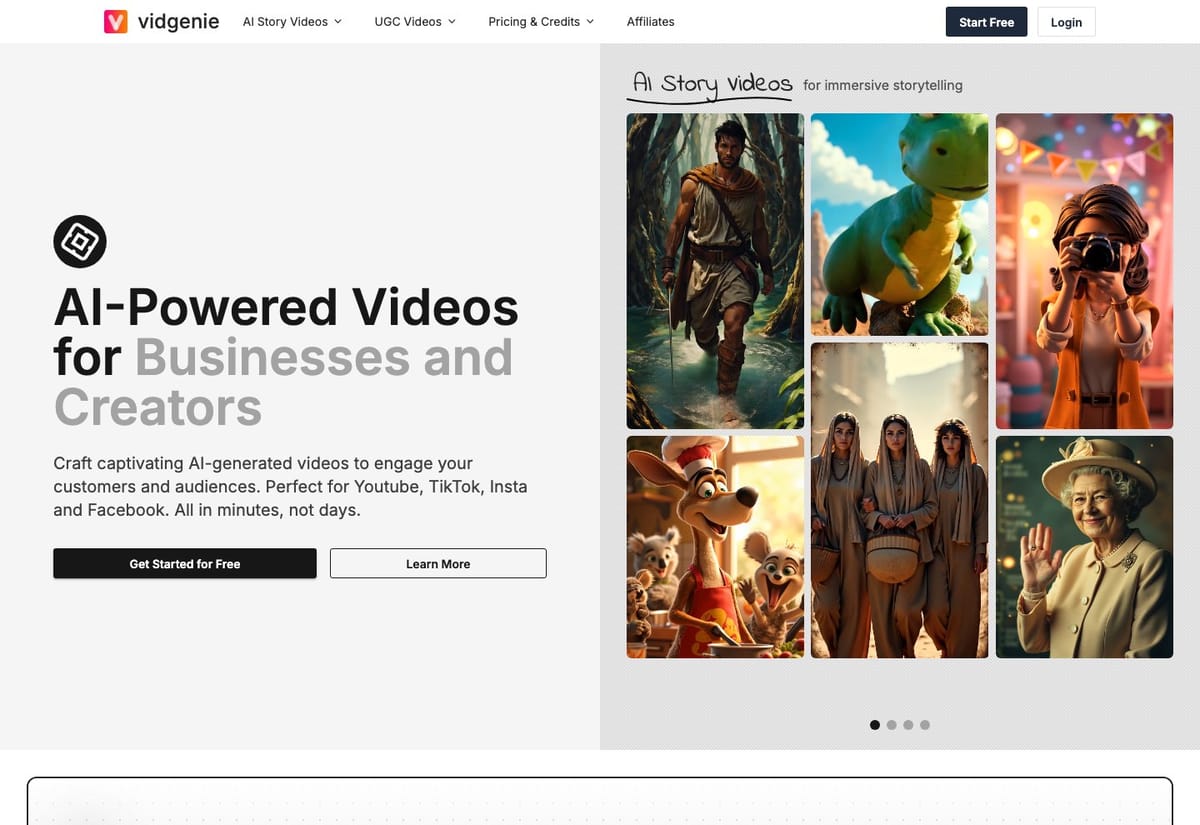1200x825 pixels.
Task: Open the AI Story Videos menu
Action: coord(292,21)
